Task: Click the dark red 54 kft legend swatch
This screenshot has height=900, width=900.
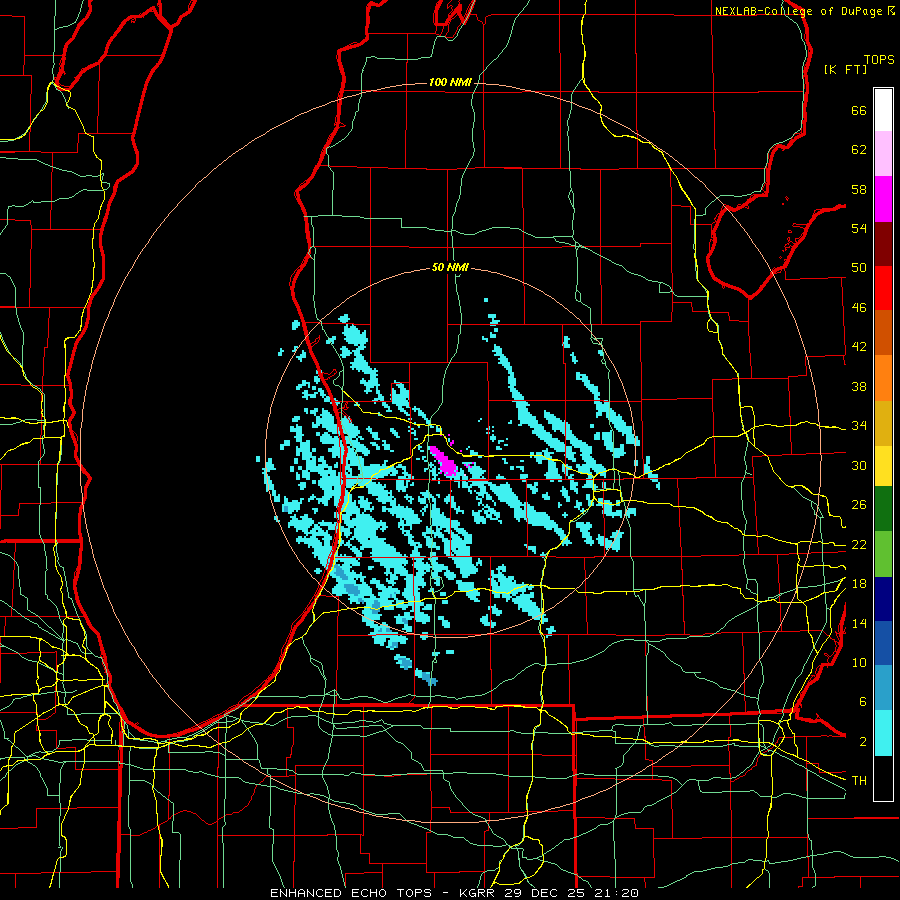Action: 883,243
